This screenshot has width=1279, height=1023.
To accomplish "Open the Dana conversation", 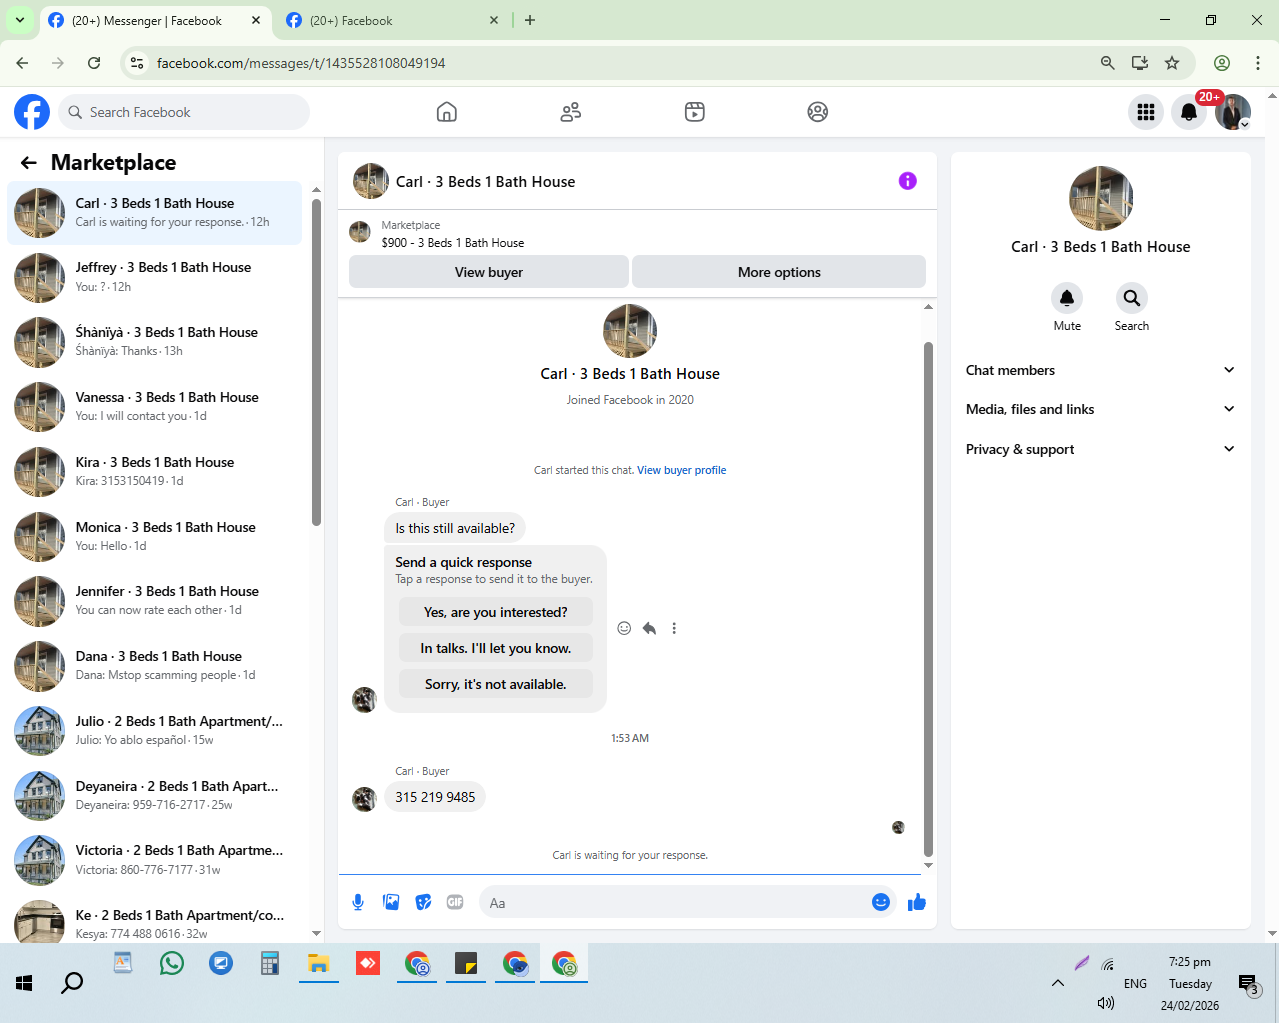I will 155,666.
